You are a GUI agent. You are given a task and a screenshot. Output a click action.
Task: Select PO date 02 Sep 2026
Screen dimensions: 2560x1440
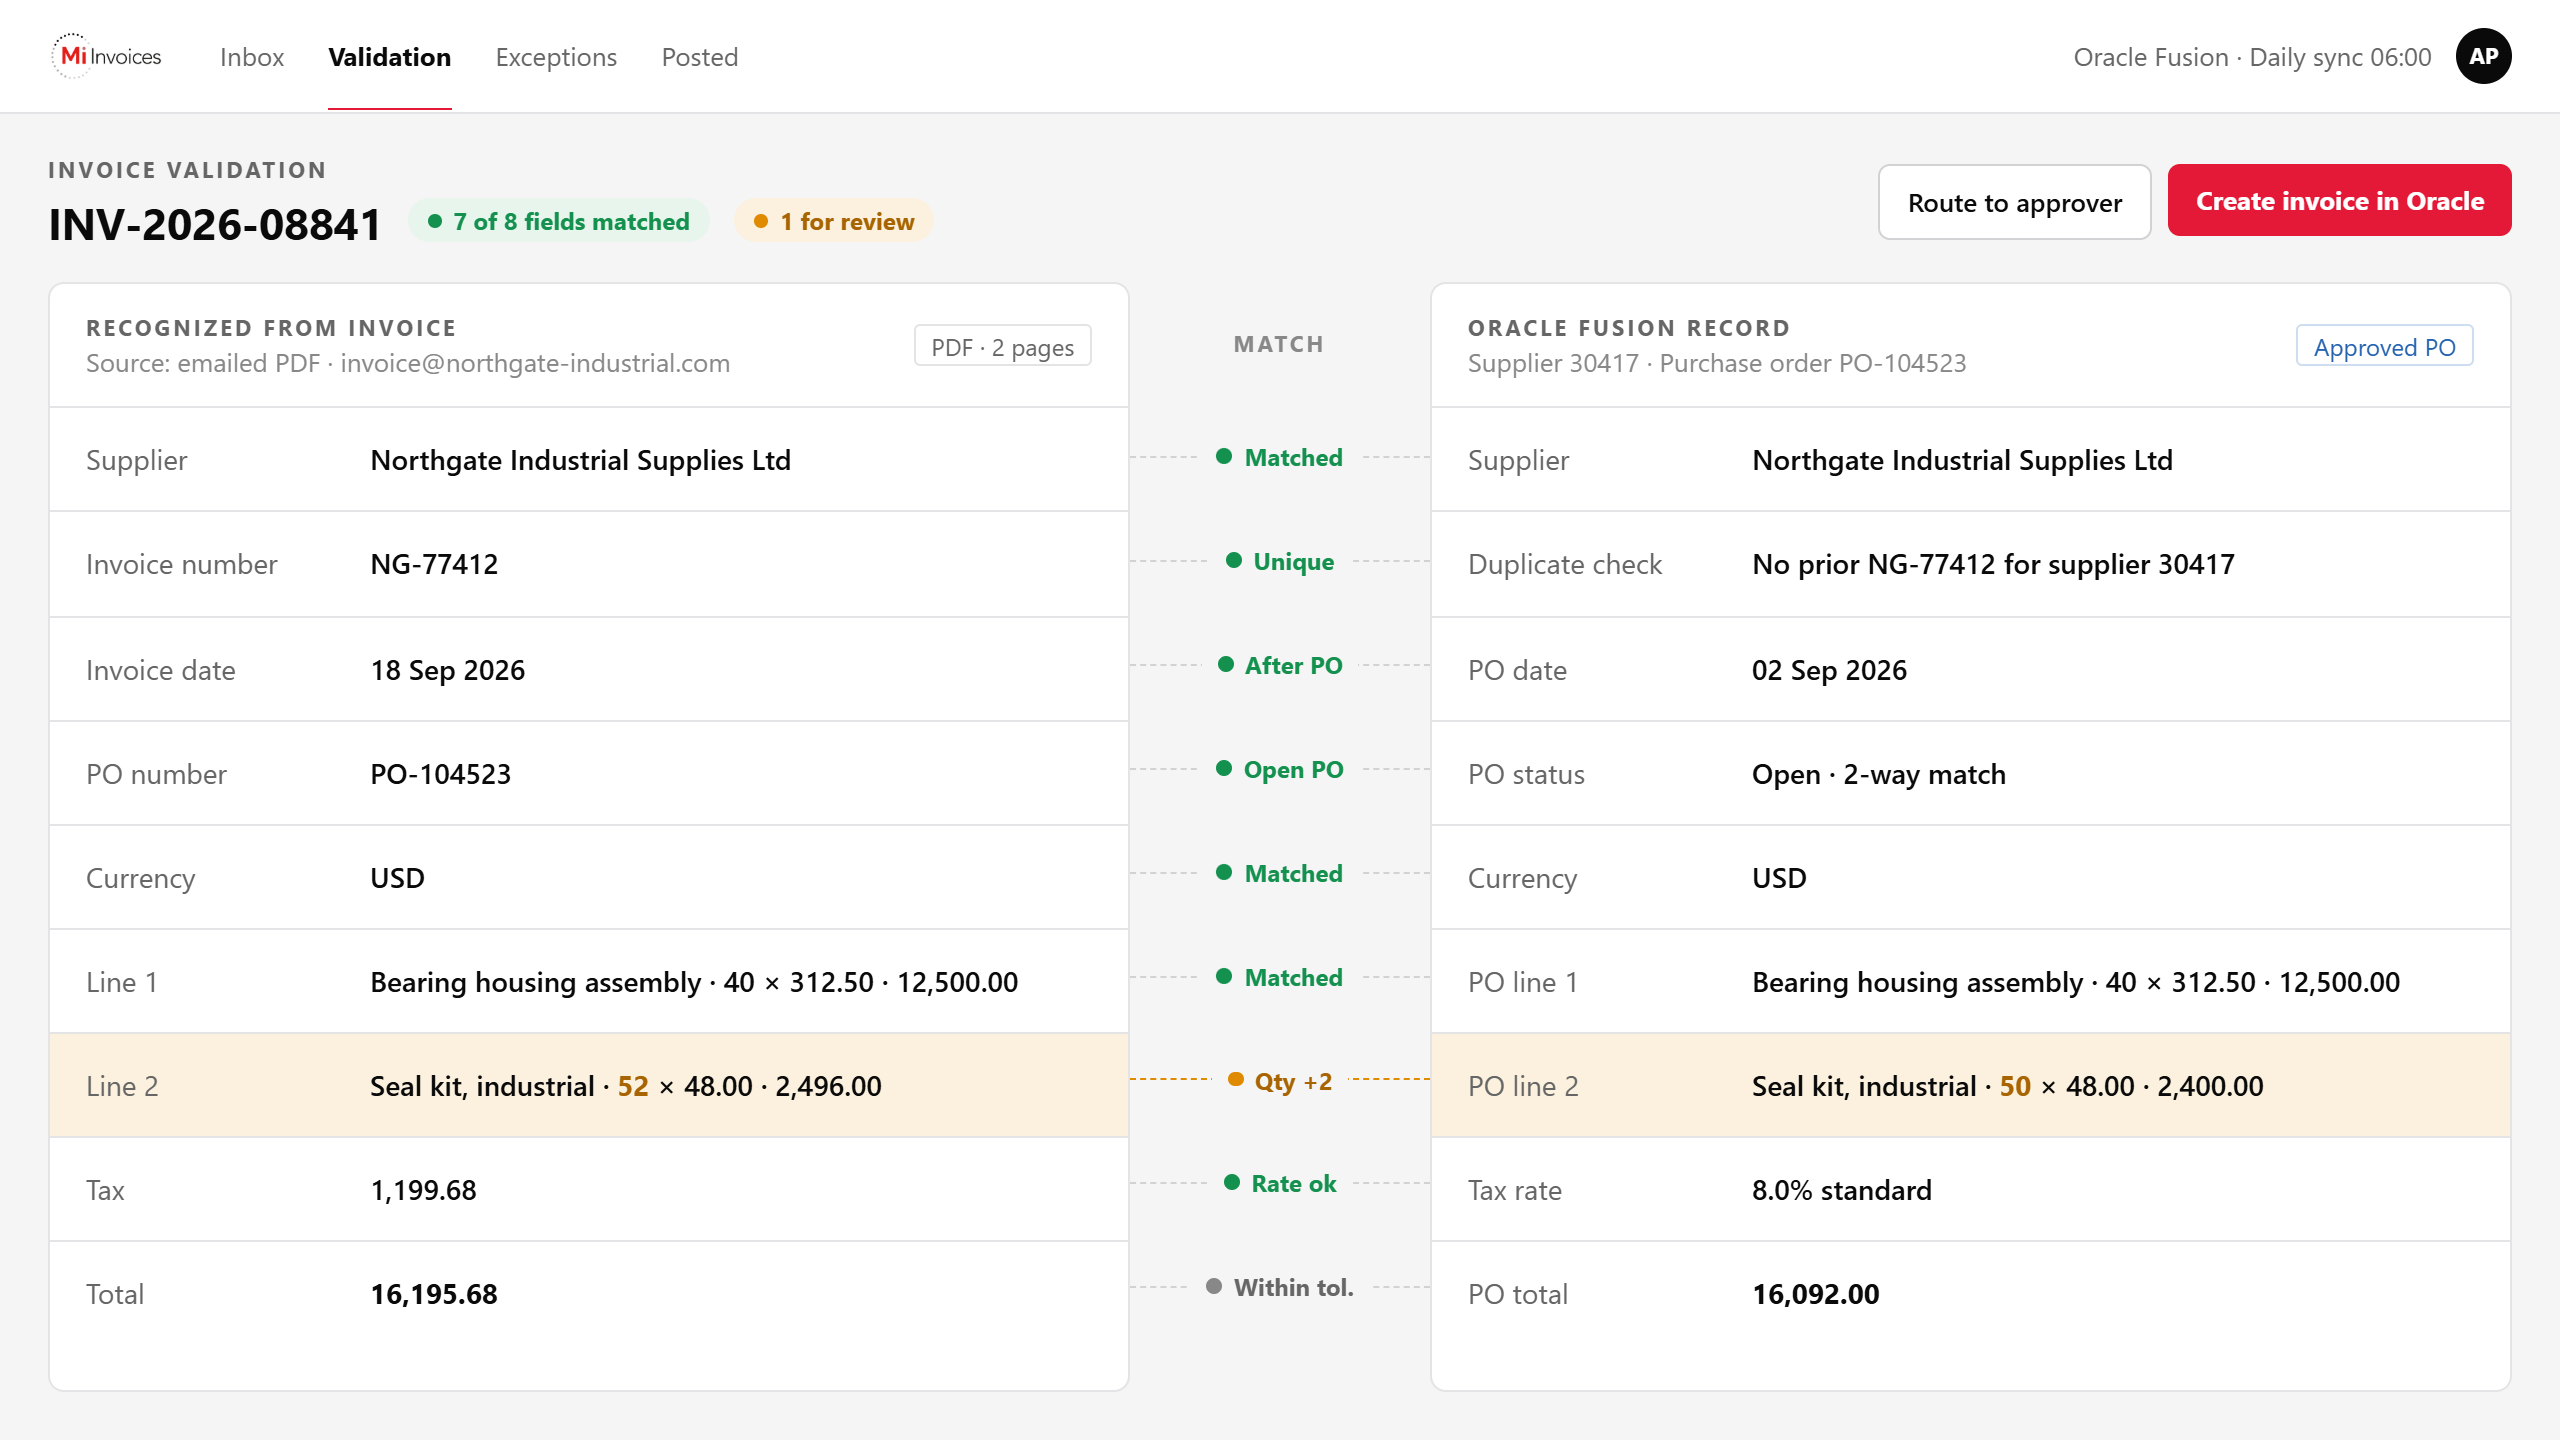[x=1829, y=670]
